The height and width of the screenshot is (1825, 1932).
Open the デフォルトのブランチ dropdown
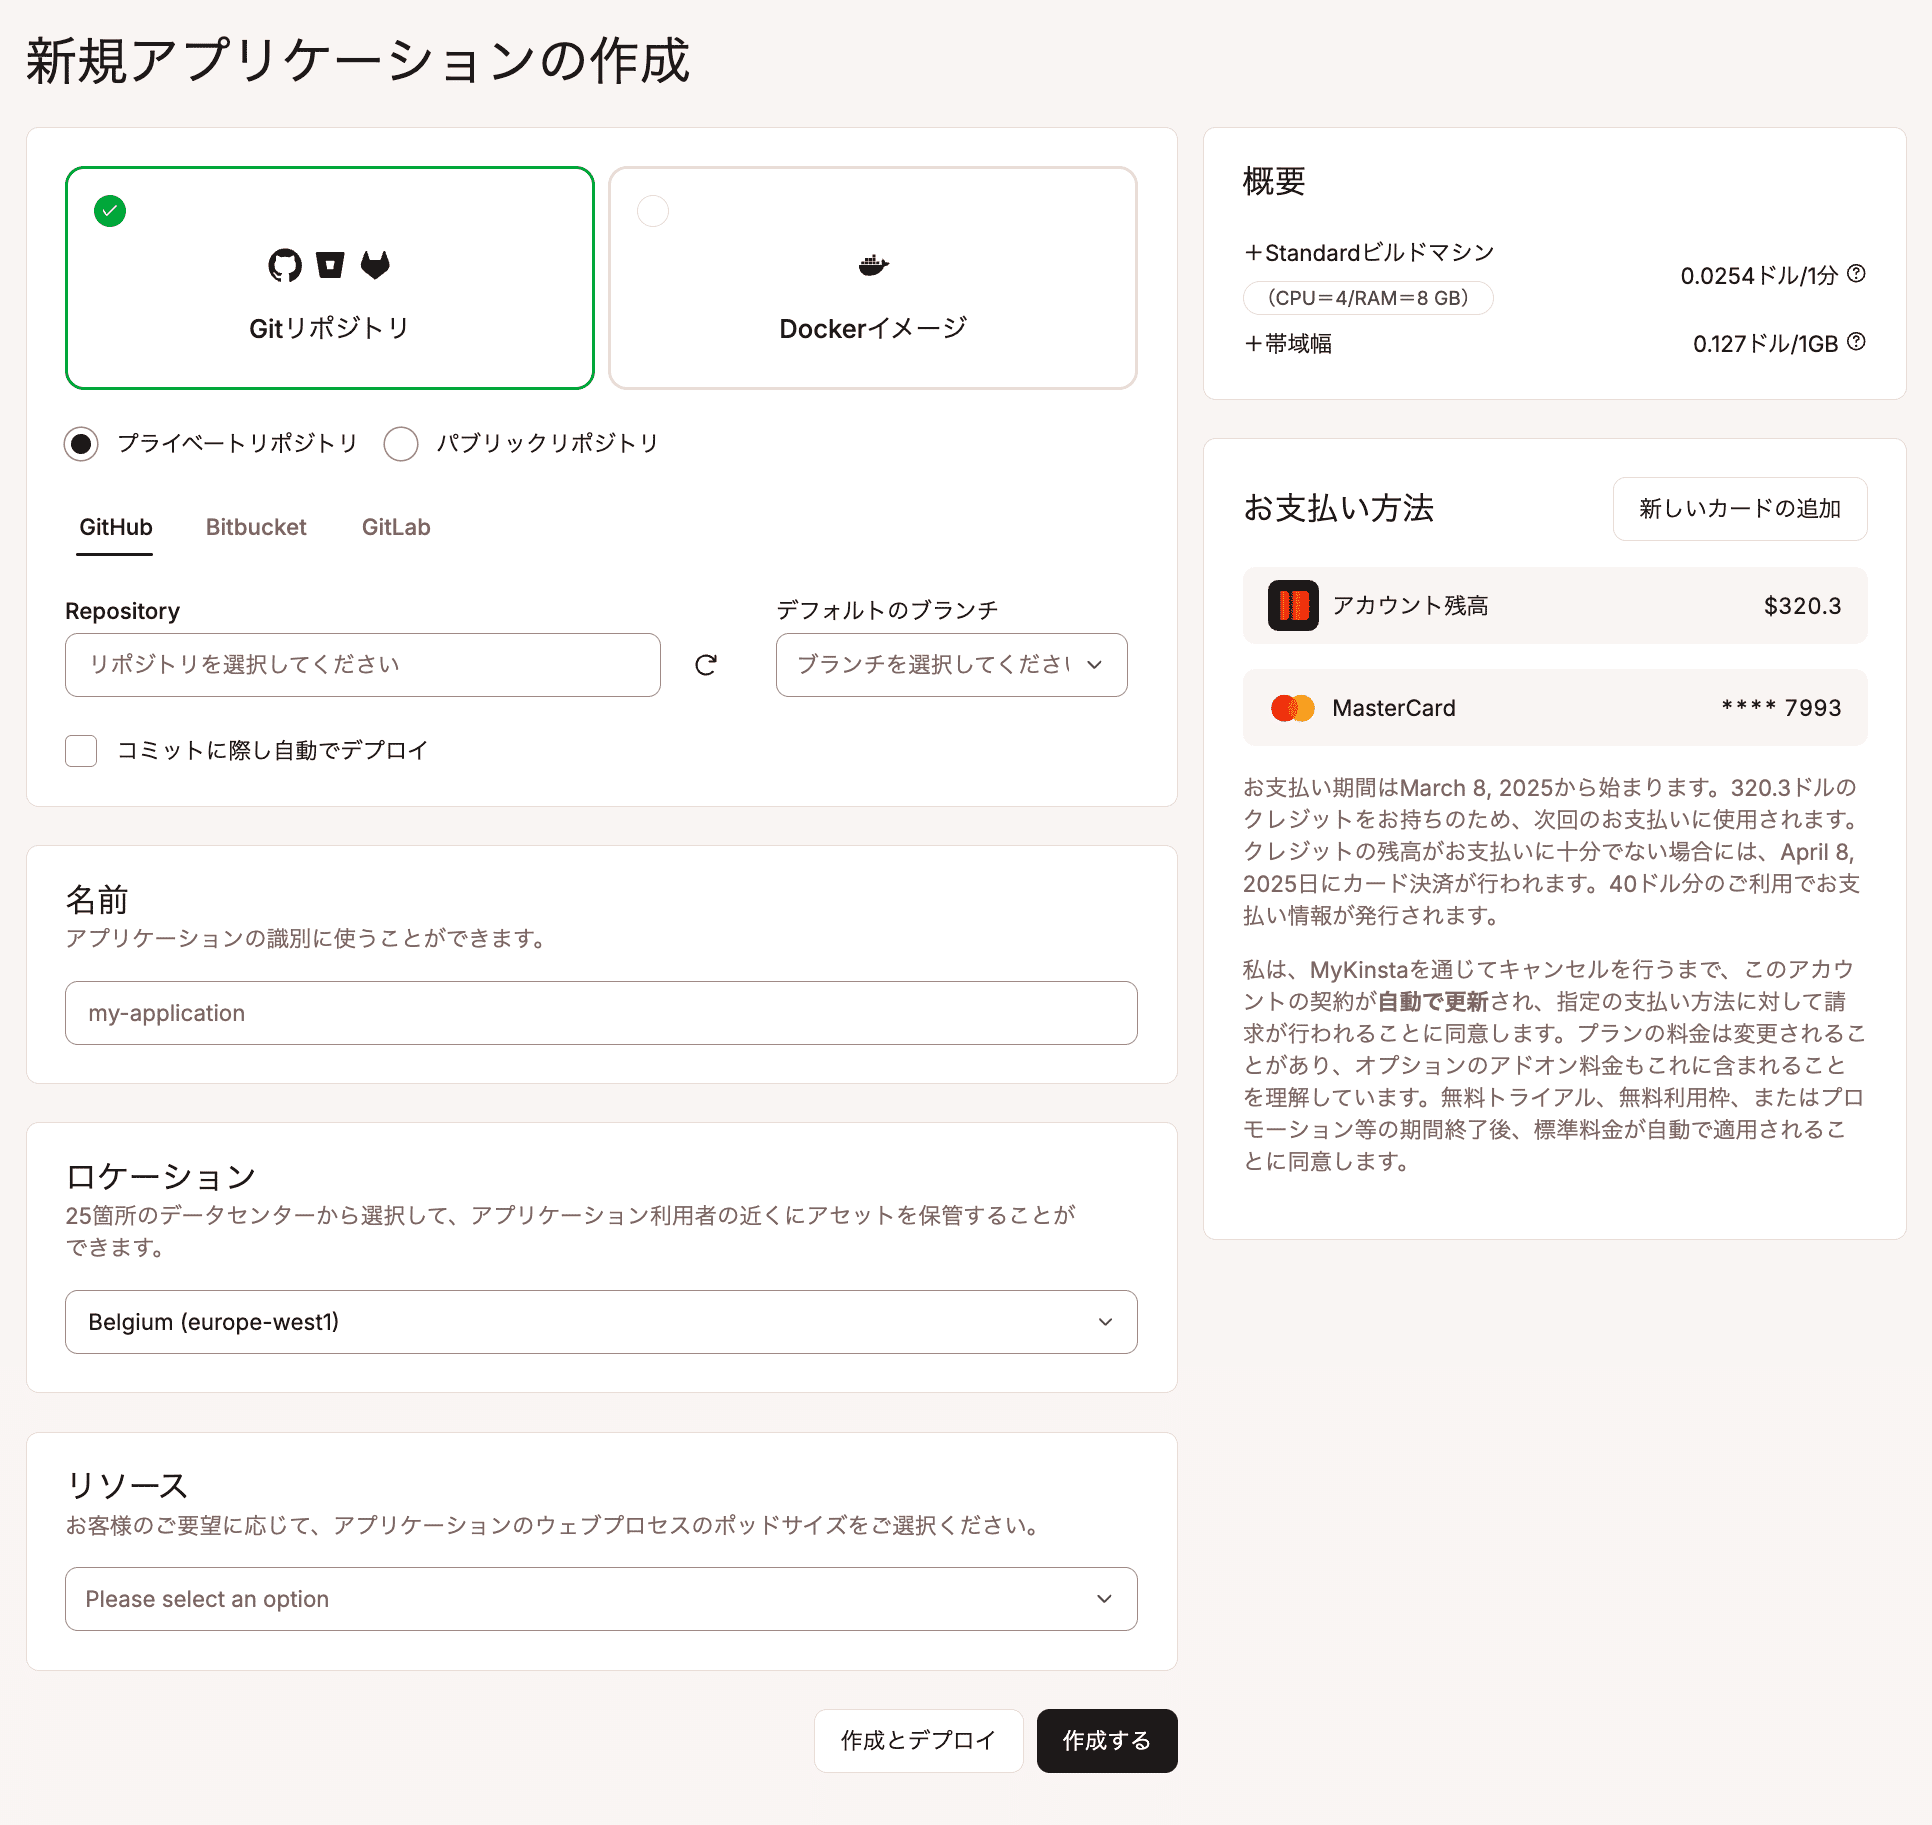[952, 665]
